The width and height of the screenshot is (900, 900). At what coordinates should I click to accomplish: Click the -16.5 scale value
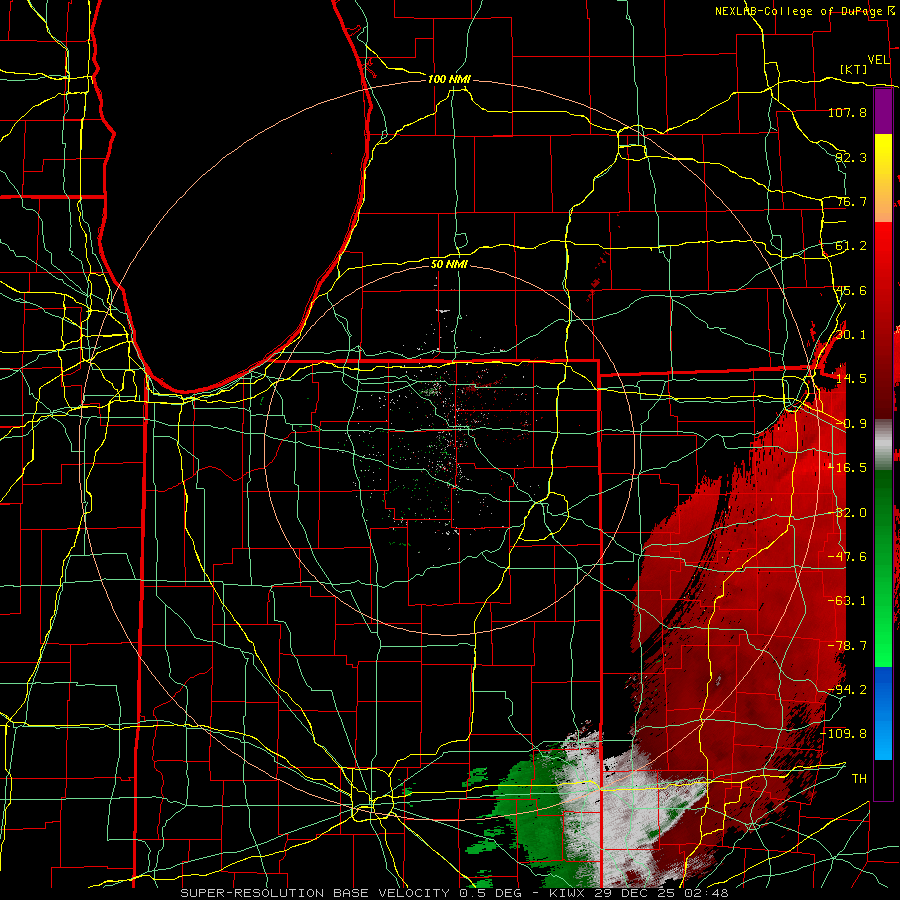pyautogui.click(x=847, y=468)
